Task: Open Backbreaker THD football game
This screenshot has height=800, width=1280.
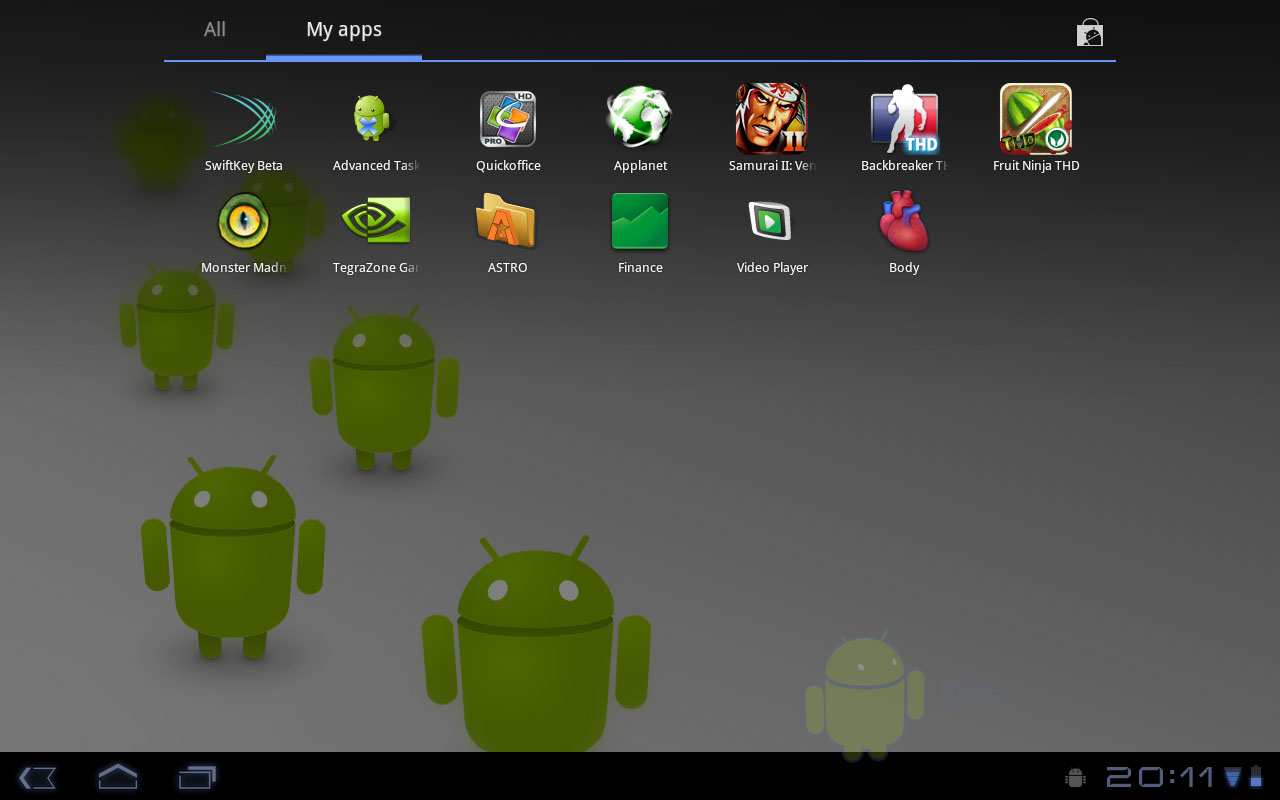Action: point(904,130)
